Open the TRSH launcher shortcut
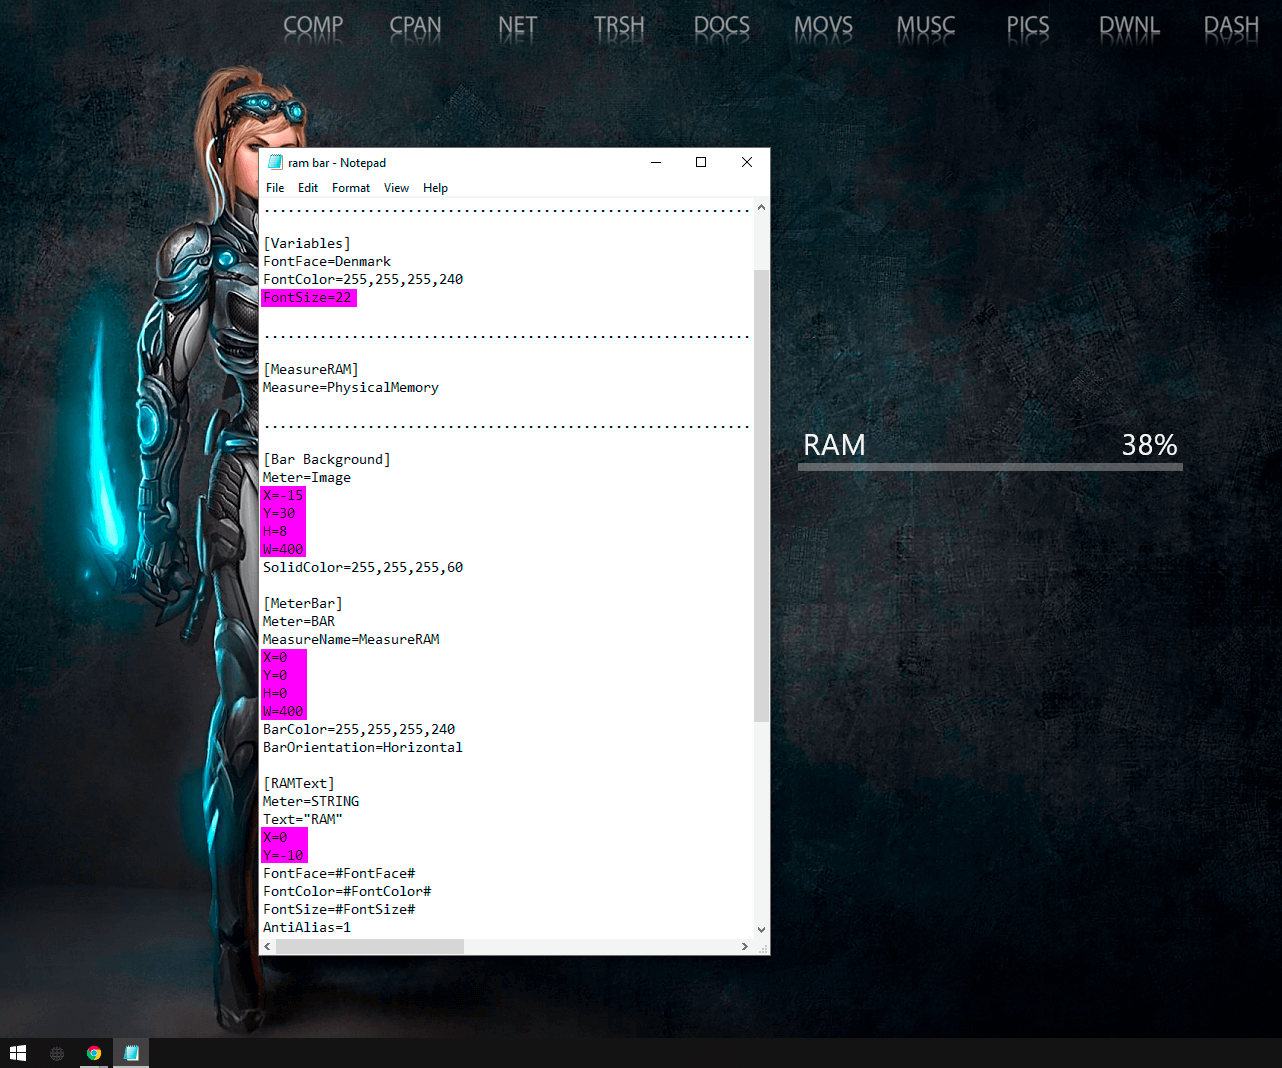1282x1068 pixels. [619, 25]
